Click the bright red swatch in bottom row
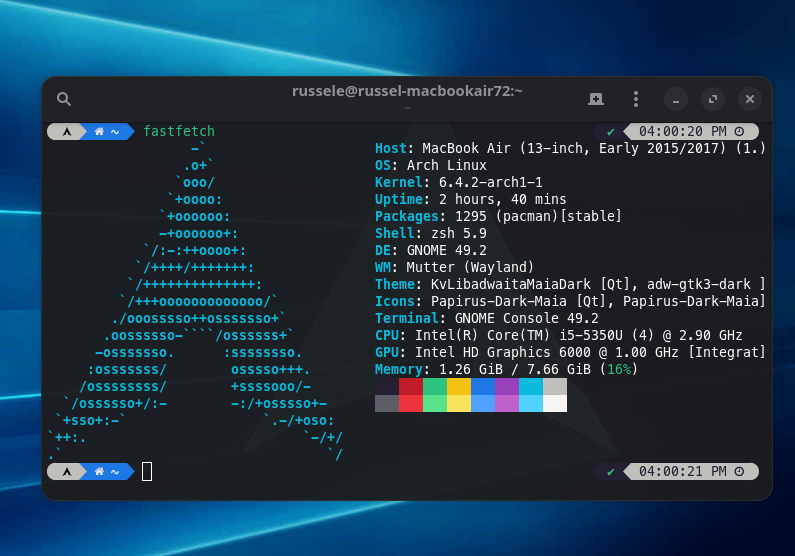 pyautogui.click(x=411, y=403)
